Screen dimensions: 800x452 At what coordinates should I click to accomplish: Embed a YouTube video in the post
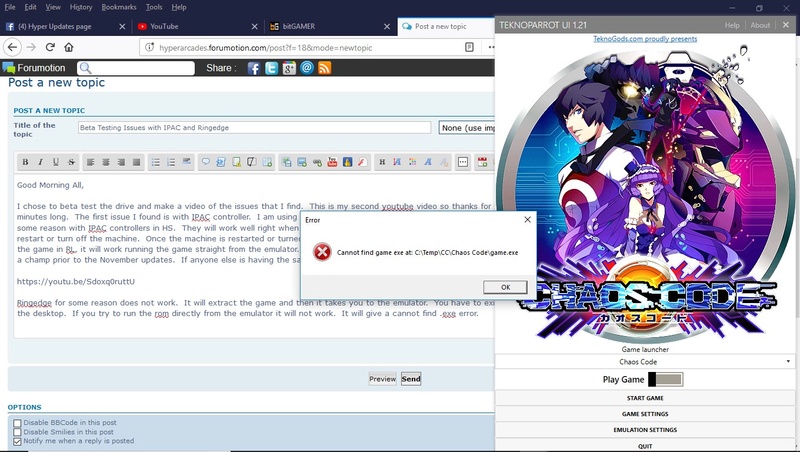[x=332, y=162]
